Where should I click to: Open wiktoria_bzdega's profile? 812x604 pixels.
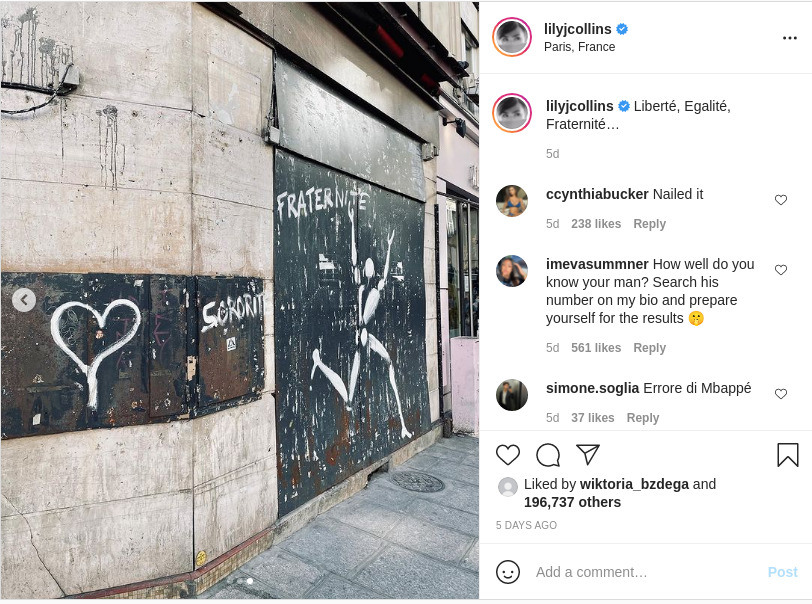tap(634, 484)
